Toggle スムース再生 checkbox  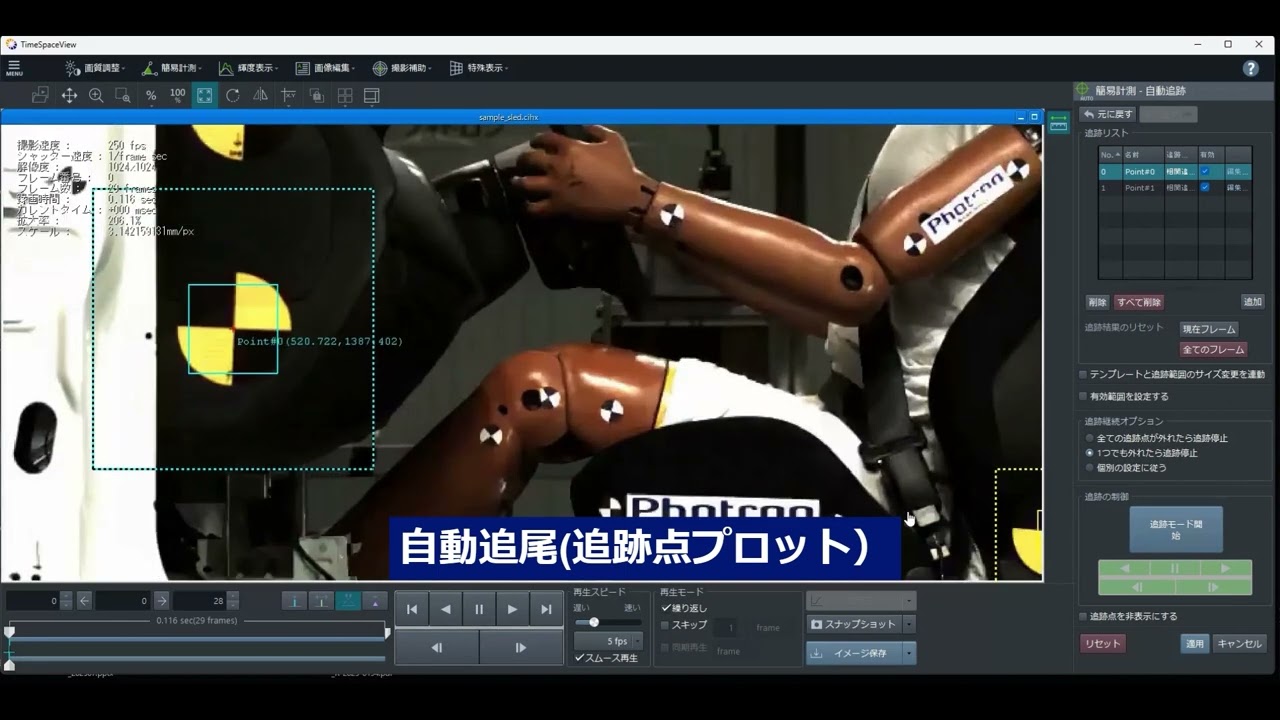point(580,657)
